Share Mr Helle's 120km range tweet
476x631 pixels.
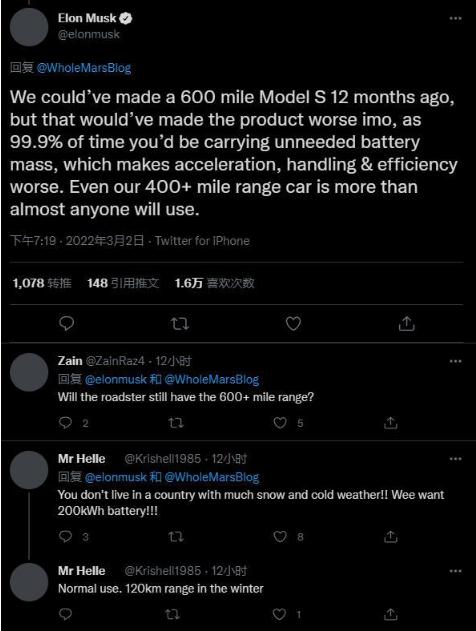390,614
